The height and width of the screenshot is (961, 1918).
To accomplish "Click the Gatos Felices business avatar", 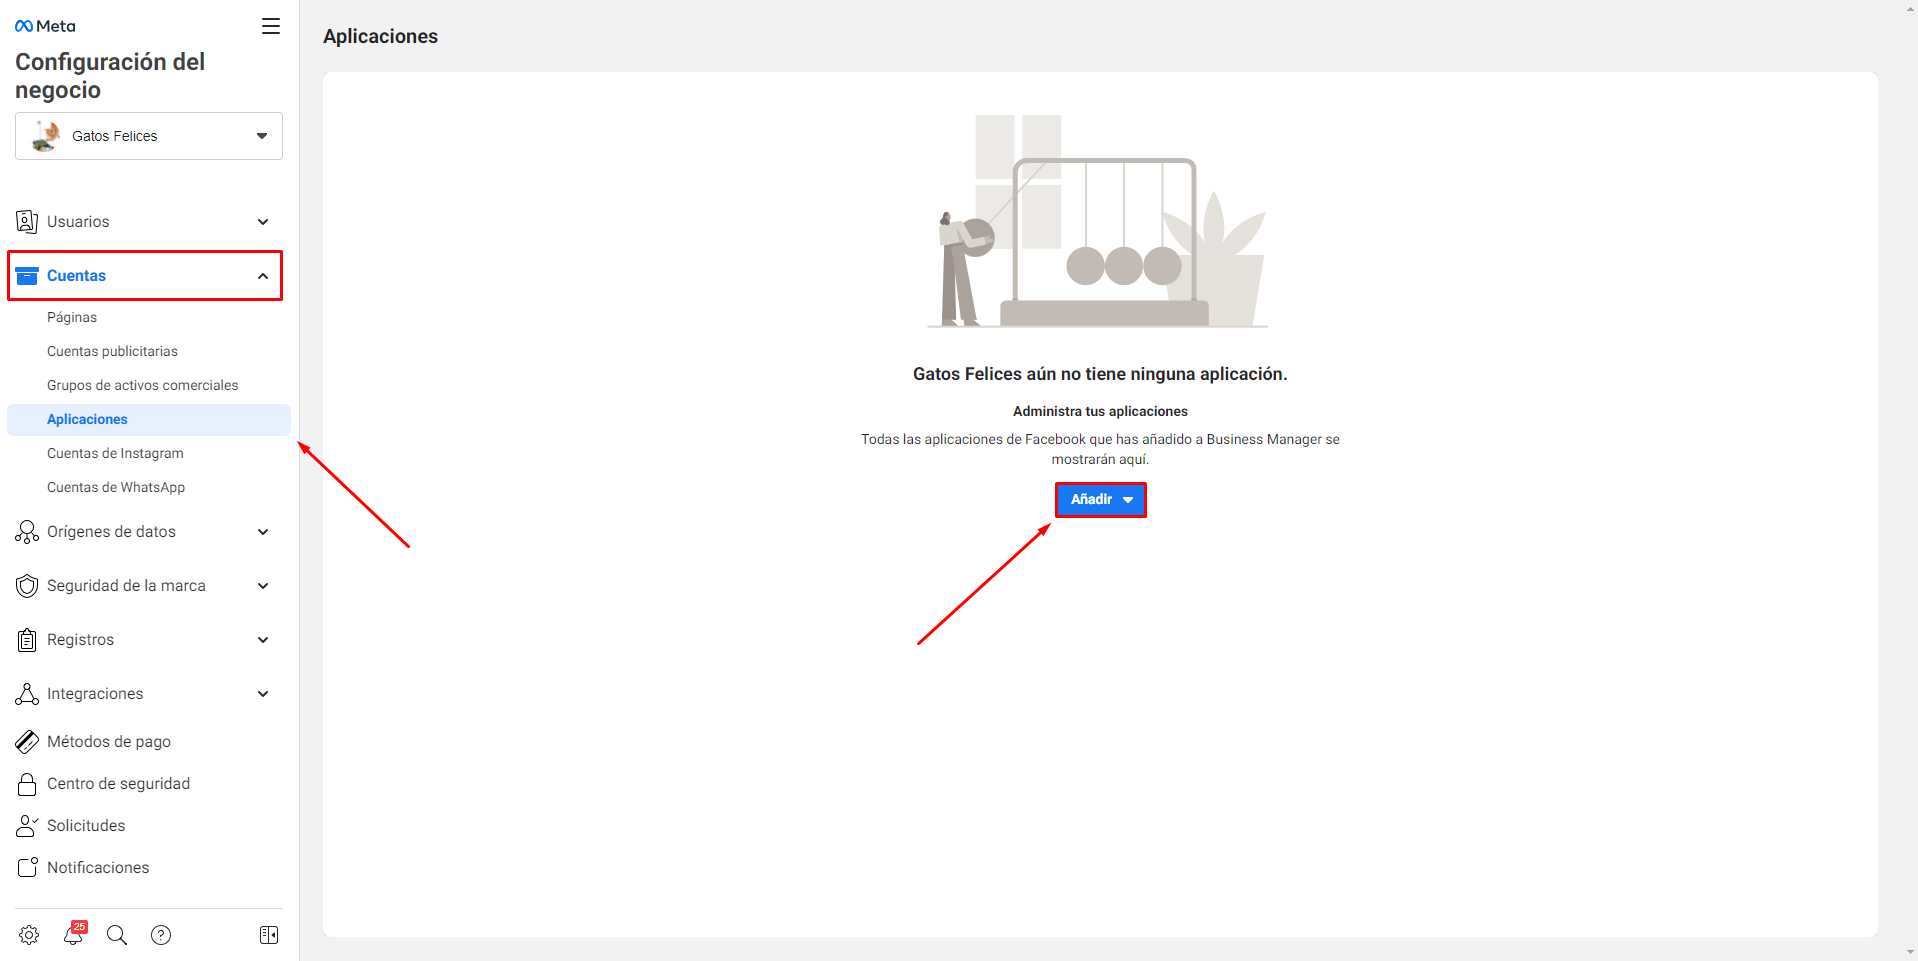I will coord(46,136).
